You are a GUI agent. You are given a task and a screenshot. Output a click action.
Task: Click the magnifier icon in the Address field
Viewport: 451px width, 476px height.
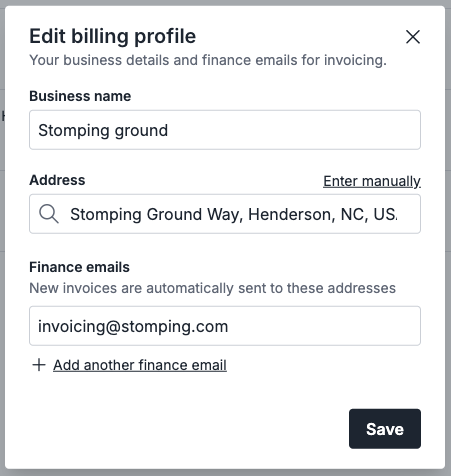pos(49,214)
